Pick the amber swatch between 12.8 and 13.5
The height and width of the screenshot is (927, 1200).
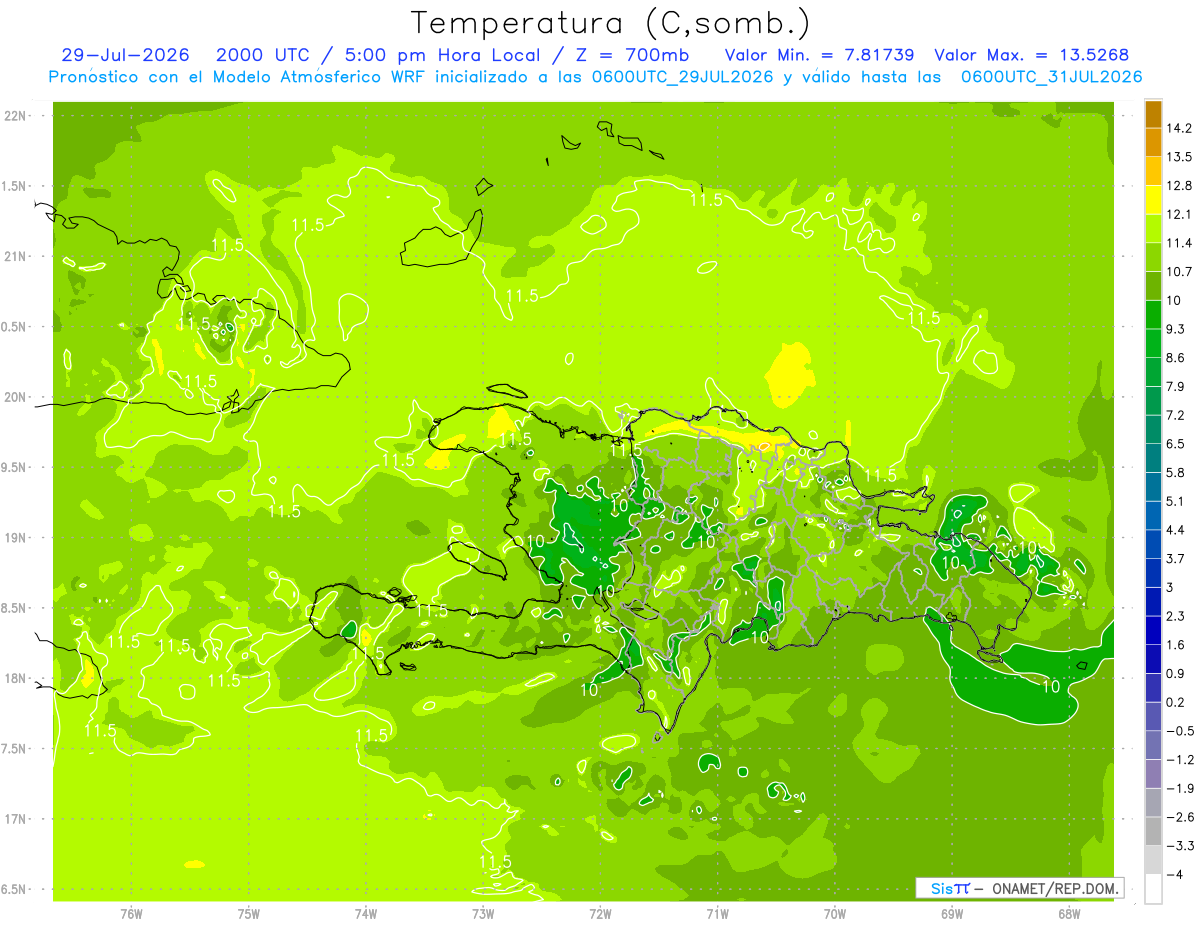tap(1153, 171)
